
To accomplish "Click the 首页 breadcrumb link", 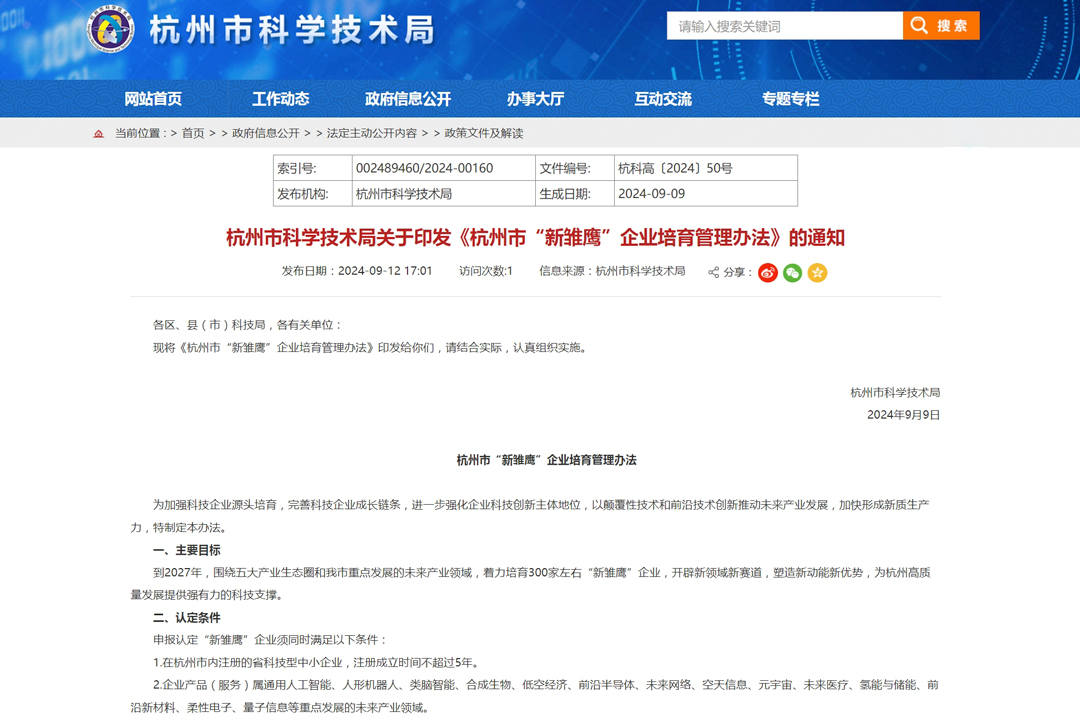I will (x=193, y=133).
